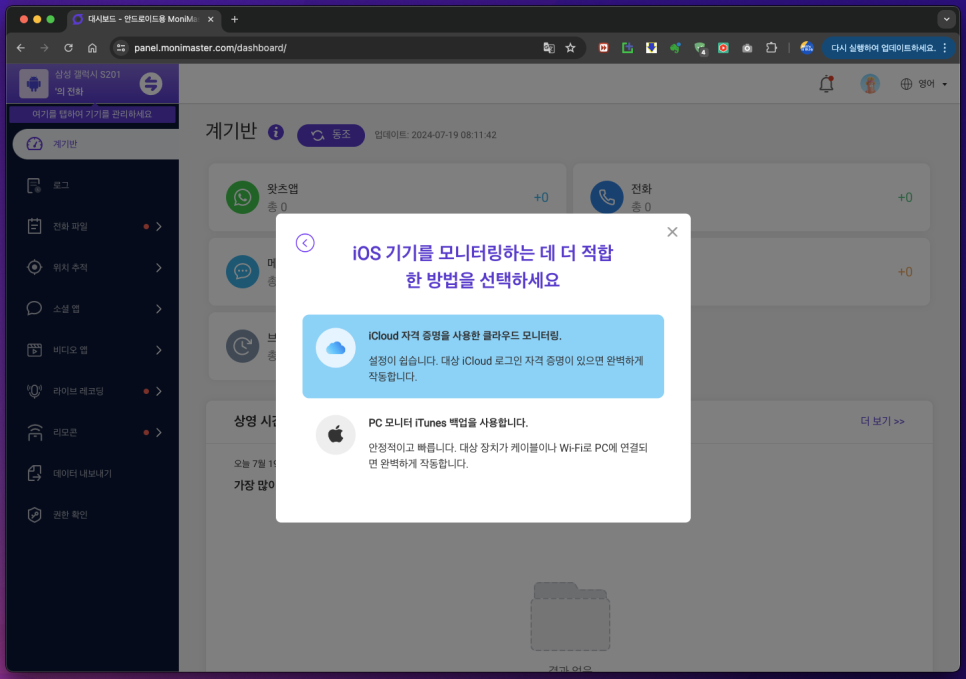This screenshot has width=966, height=679.
Task: Close the 대시보드 browser tab
Action: click(x=211, y=19)
